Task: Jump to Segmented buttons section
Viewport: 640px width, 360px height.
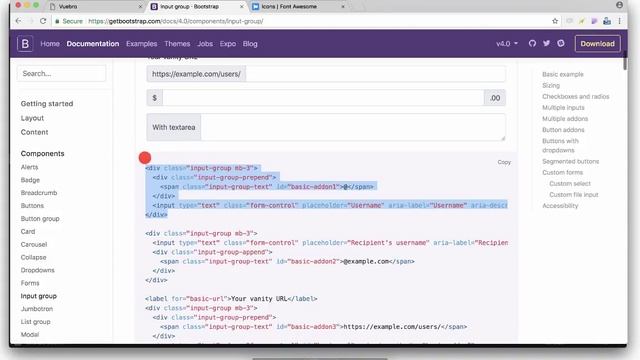Action: [x=571, y=161]
